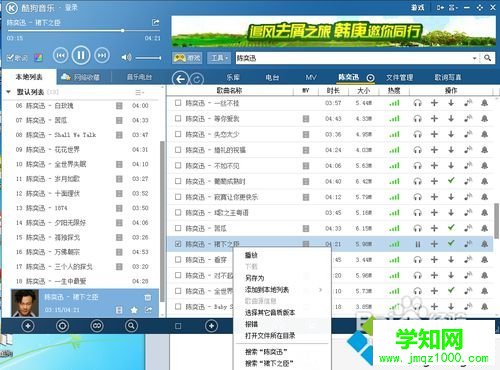Check the box for 一丝不挂

pos(178,103)
